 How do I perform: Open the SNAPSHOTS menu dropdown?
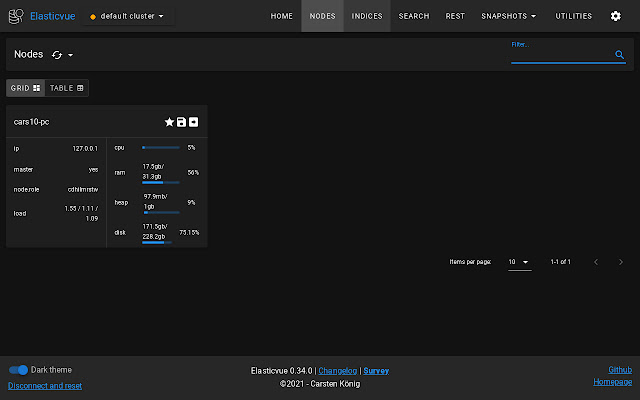pyautogui.click(x=509, y=16)
